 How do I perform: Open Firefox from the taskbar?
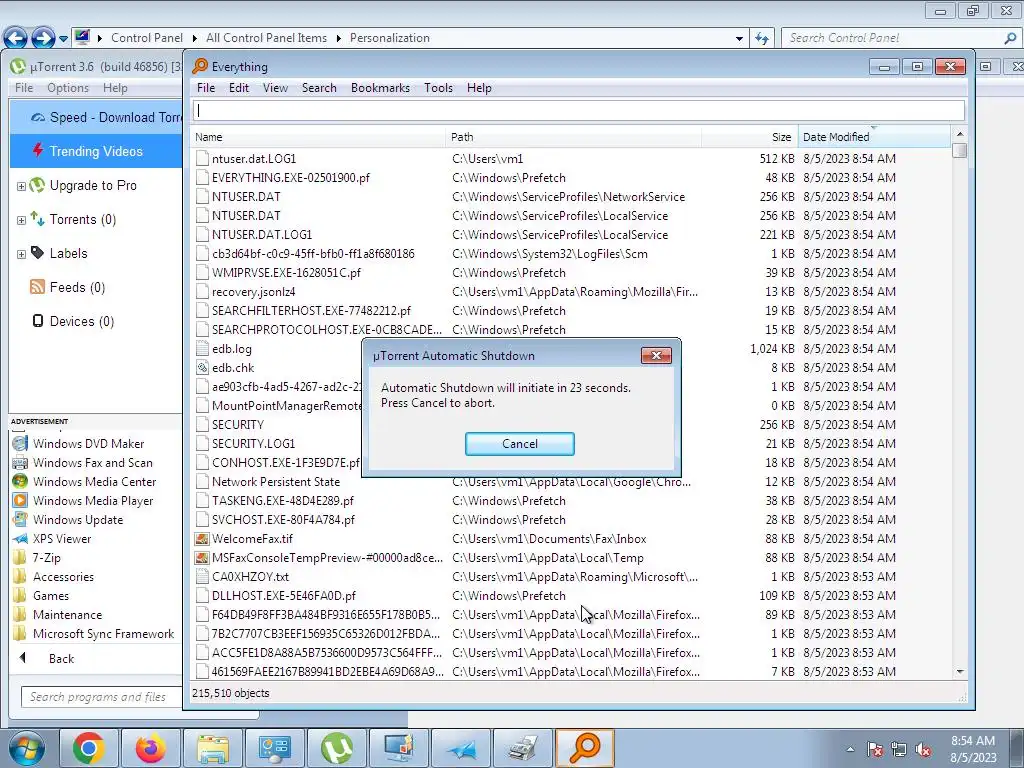point(150,748)
